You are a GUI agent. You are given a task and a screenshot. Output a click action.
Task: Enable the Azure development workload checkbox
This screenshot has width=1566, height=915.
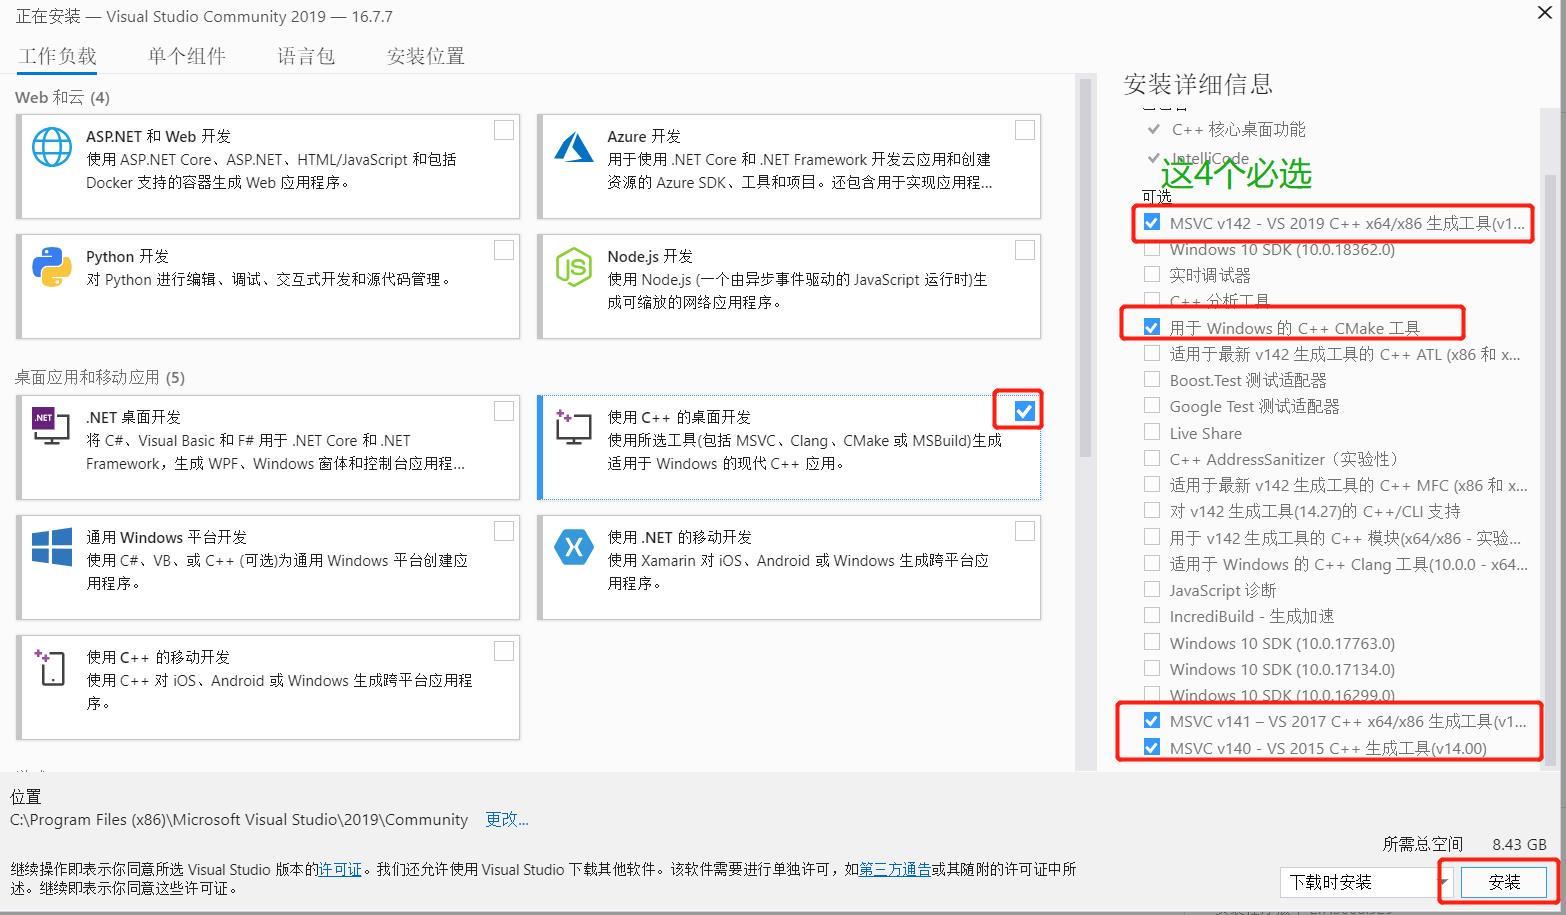pos(1025,130)
